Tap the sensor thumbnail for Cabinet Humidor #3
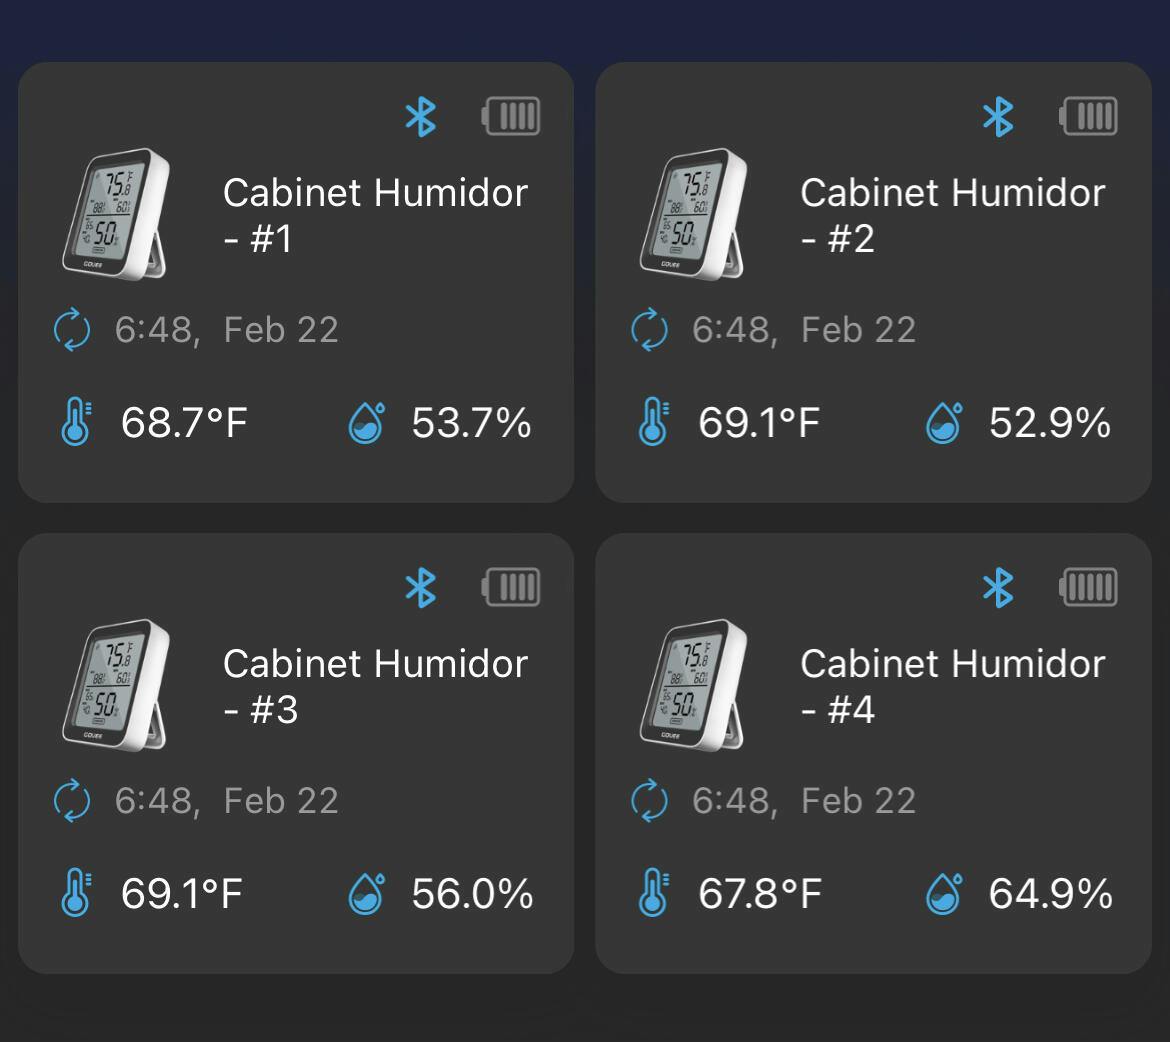 pos(115,685)
